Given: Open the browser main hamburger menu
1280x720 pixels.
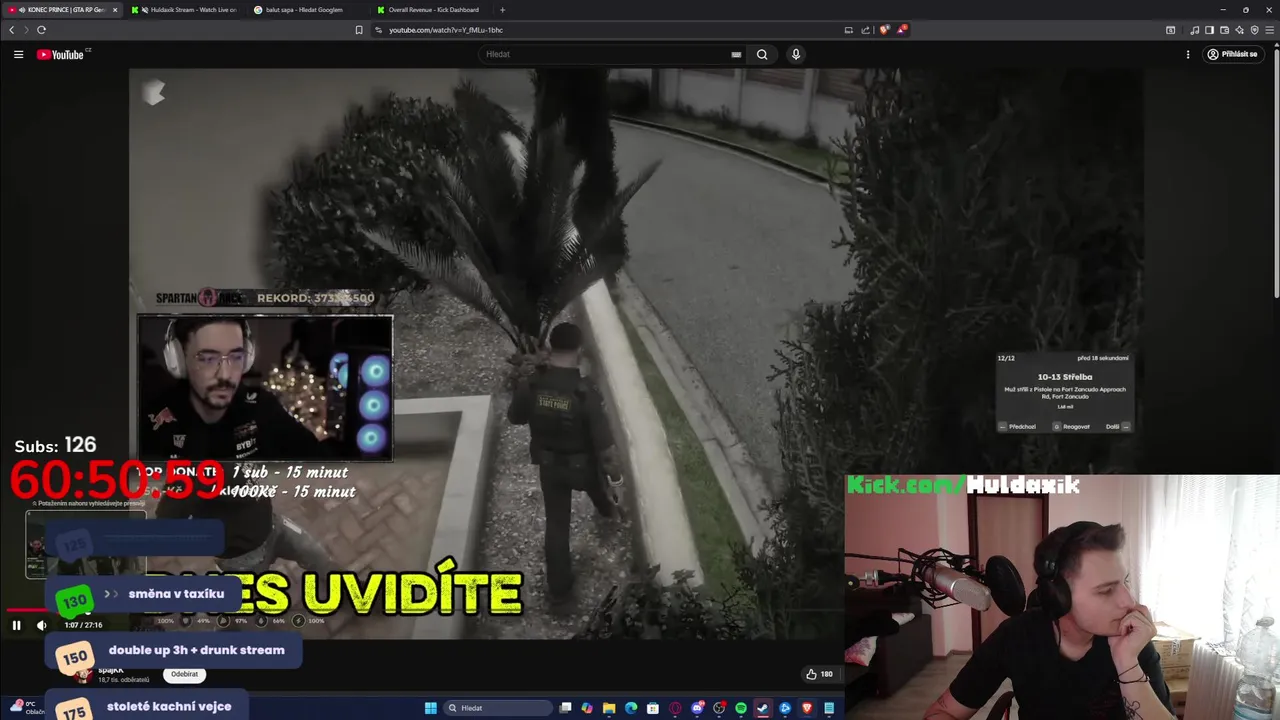Looking at the screenshot, I should [x=1270, y=30].
